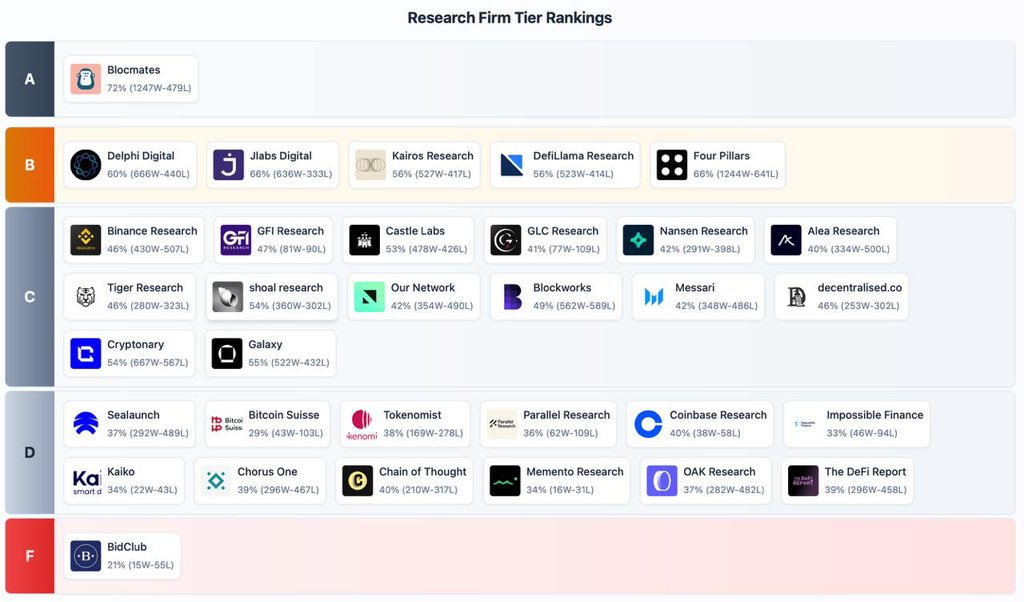Screen dimensions: 1024x602
Task: Click Jlabs Digital 66% win-loss stat
Action: click(x=291, y=174)
